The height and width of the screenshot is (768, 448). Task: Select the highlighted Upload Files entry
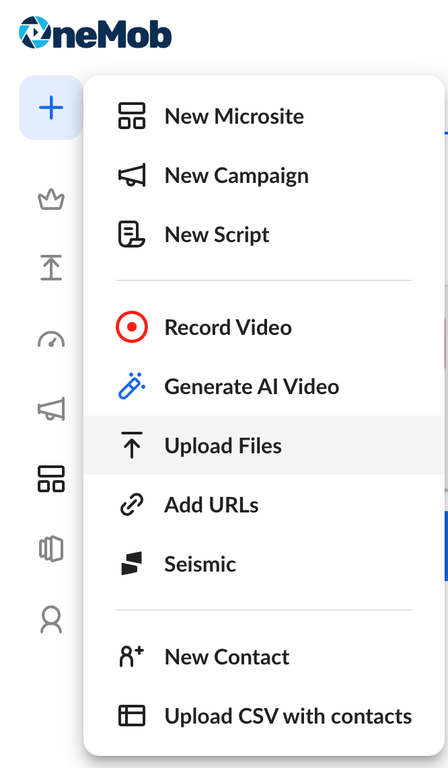pyautogui.click(x=264, y=445)
